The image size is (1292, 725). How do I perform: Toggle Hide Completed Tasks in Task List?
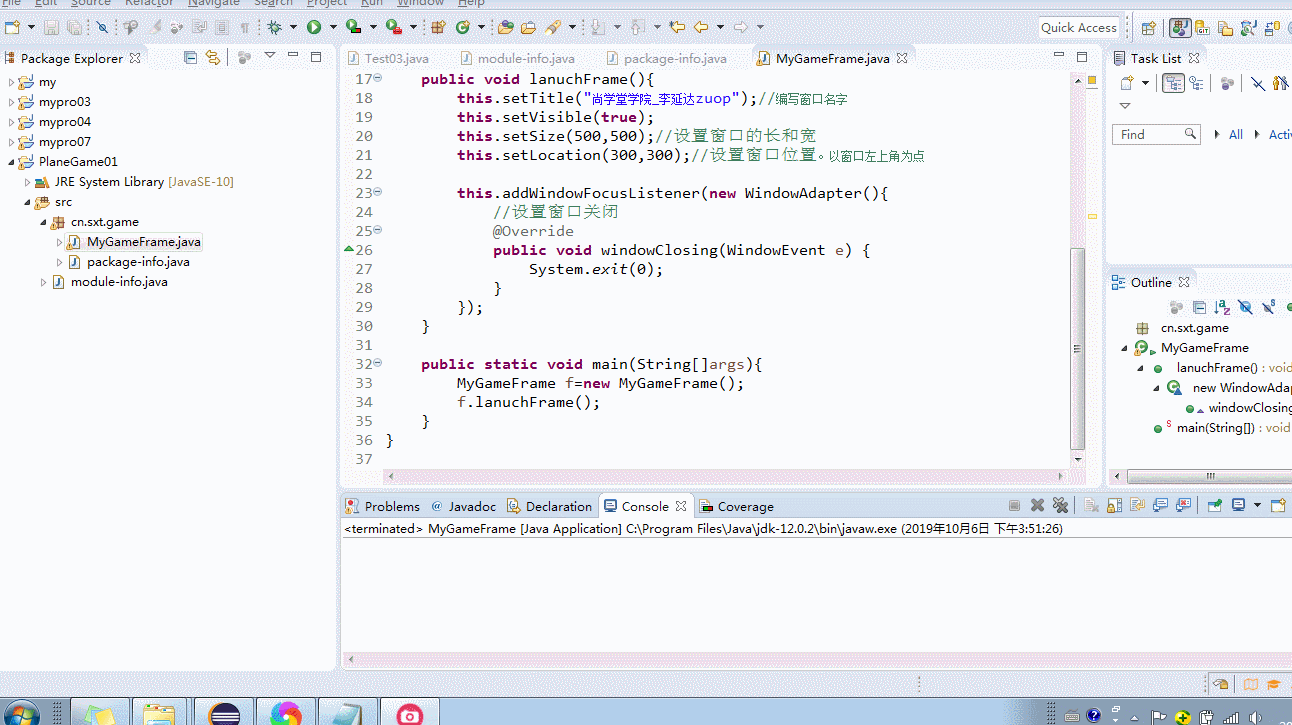pos(1258,84)
